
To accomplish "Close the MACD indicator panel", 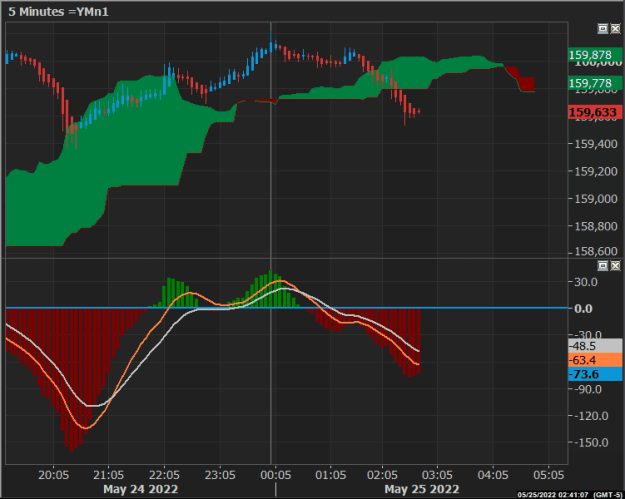I will coord(615,265).
